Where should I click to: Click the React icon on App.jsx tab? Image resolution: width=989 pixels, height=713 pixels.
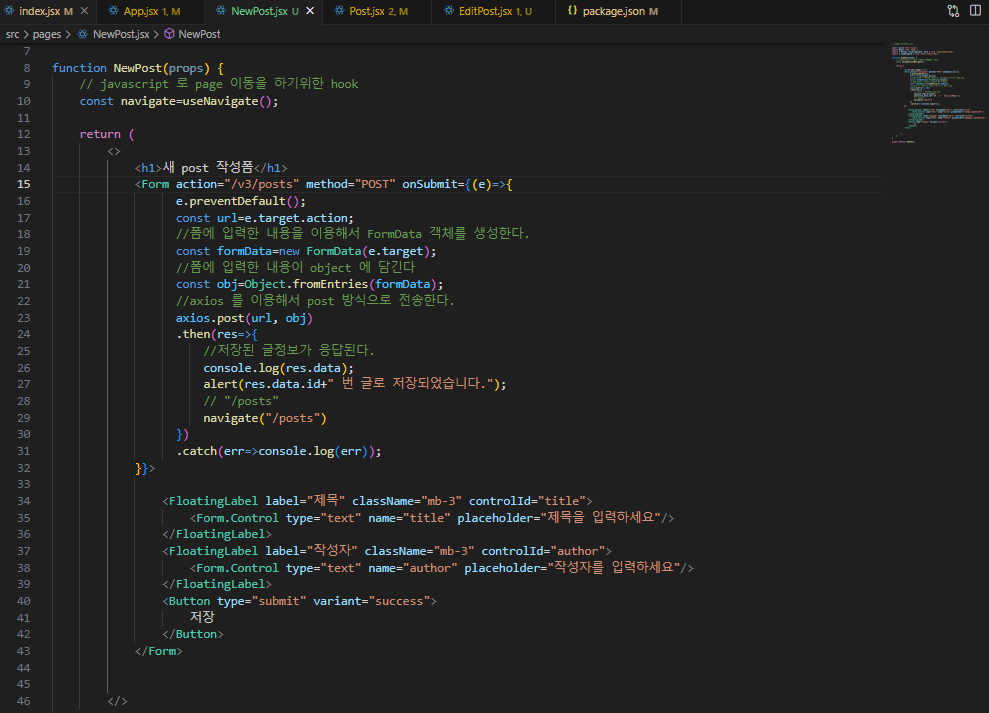pyautogui.click(x=114, y=11)
